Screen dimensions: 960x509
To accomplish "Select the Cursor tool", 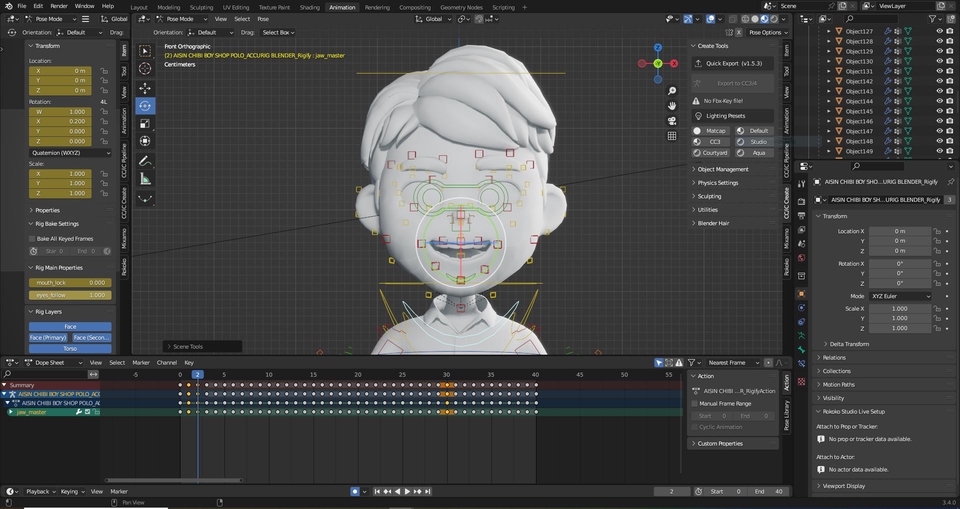I will (145, 68).
